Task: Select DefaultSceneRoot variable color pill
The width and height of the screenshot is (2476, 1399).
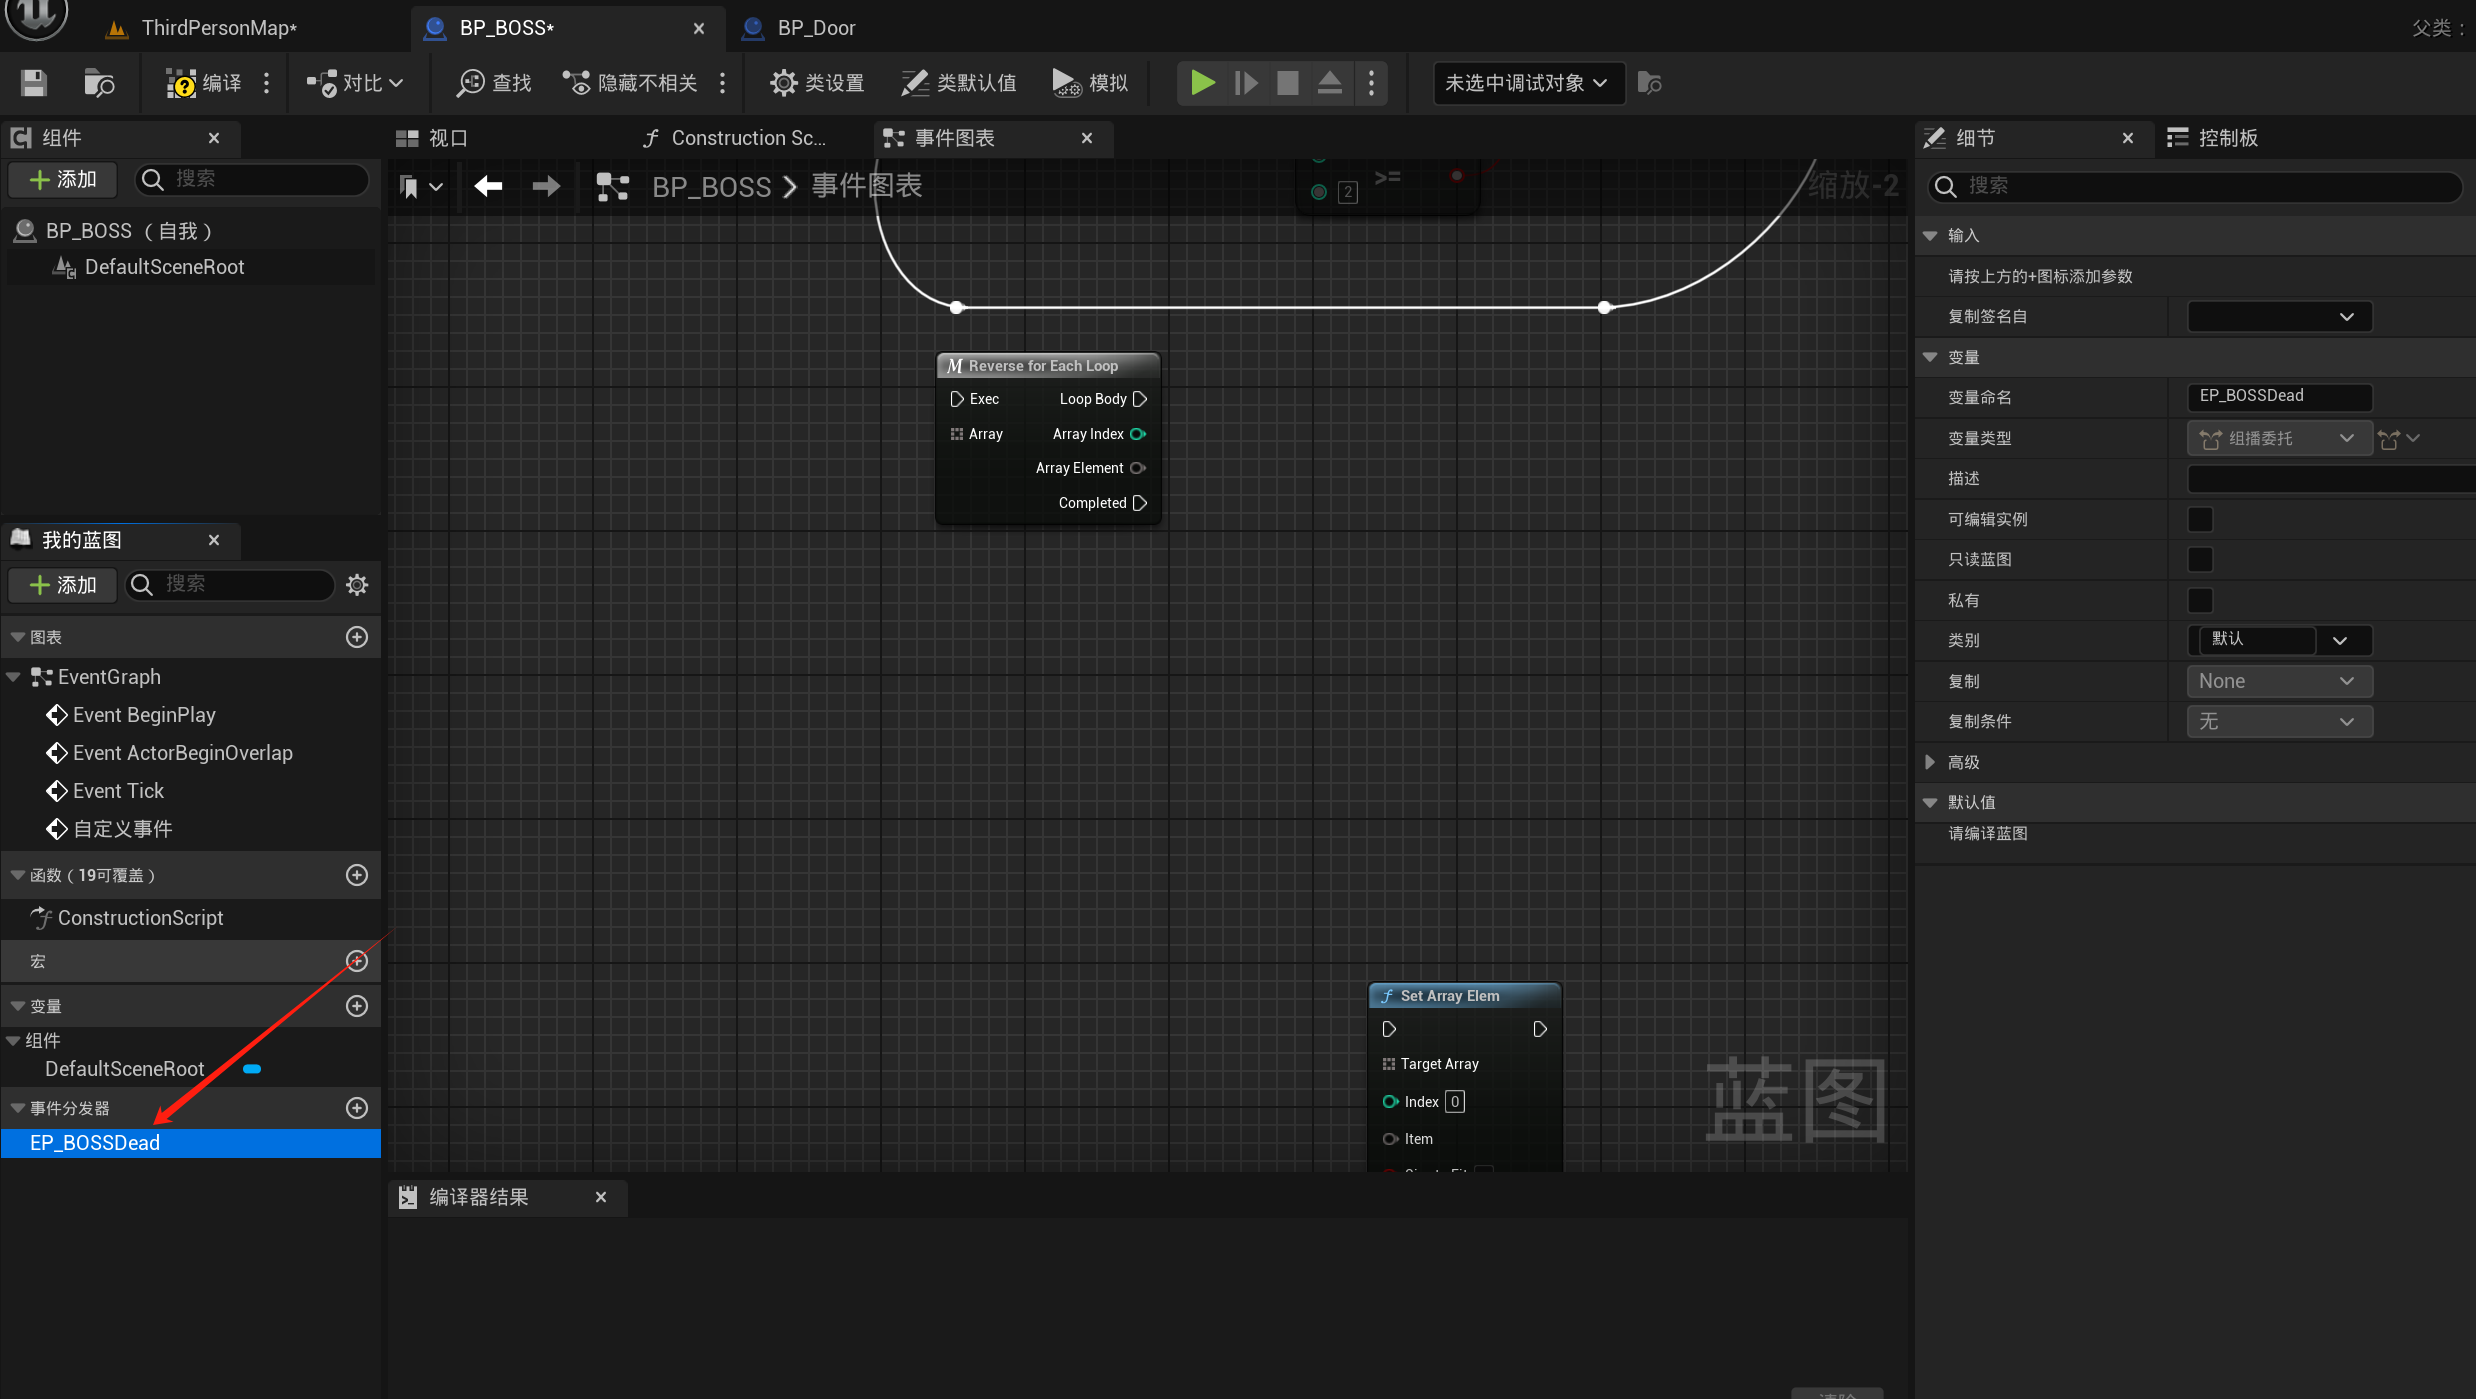Action: point(252,1069)
